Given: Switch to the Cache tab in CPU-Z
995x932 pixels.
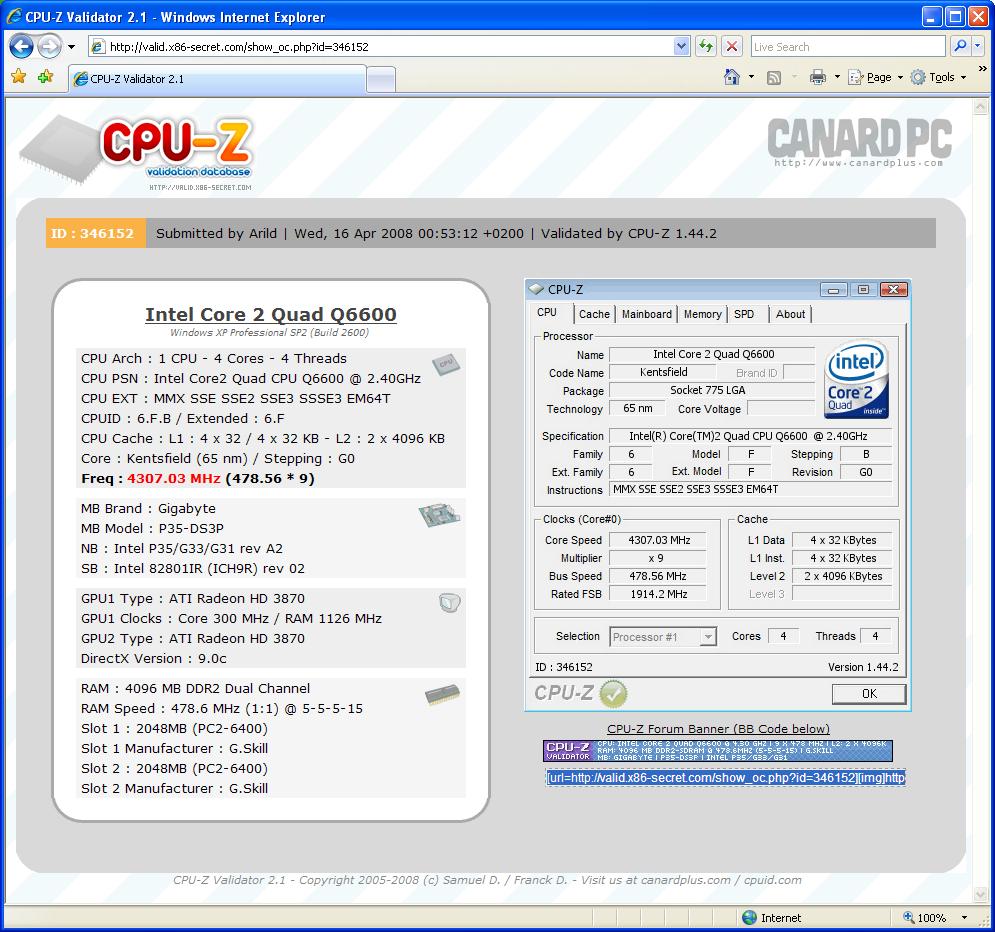Looking at the screenshot, I should coord(594,314).
